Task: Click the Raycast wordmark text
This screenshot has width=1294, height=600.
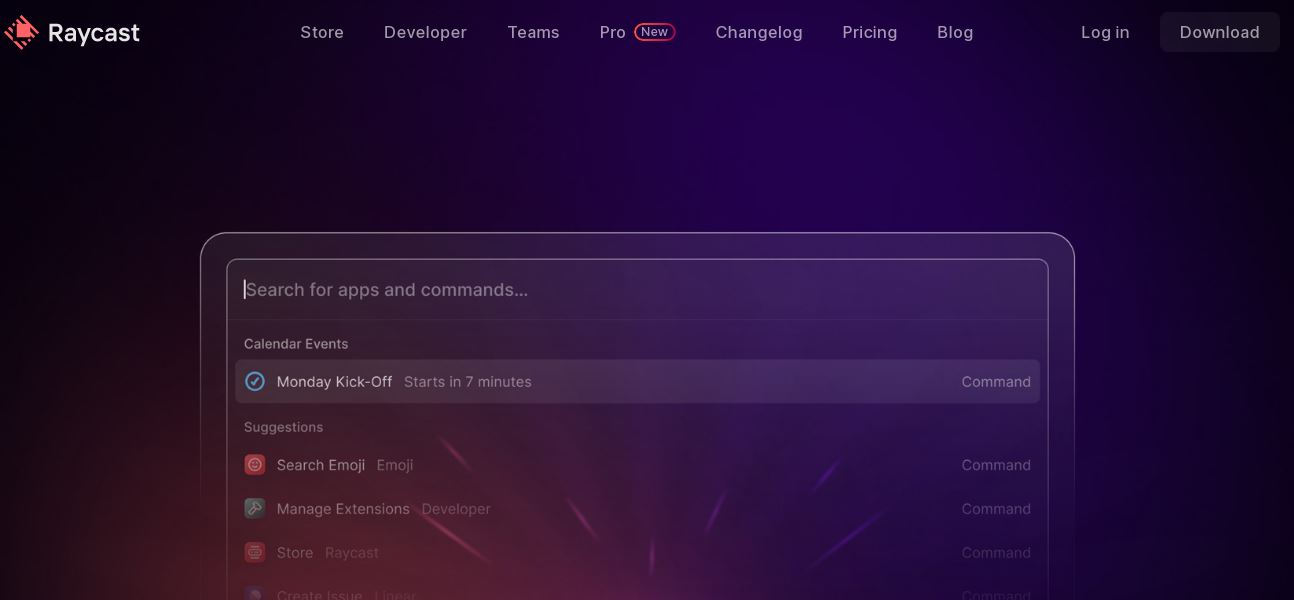Action: 94,33
